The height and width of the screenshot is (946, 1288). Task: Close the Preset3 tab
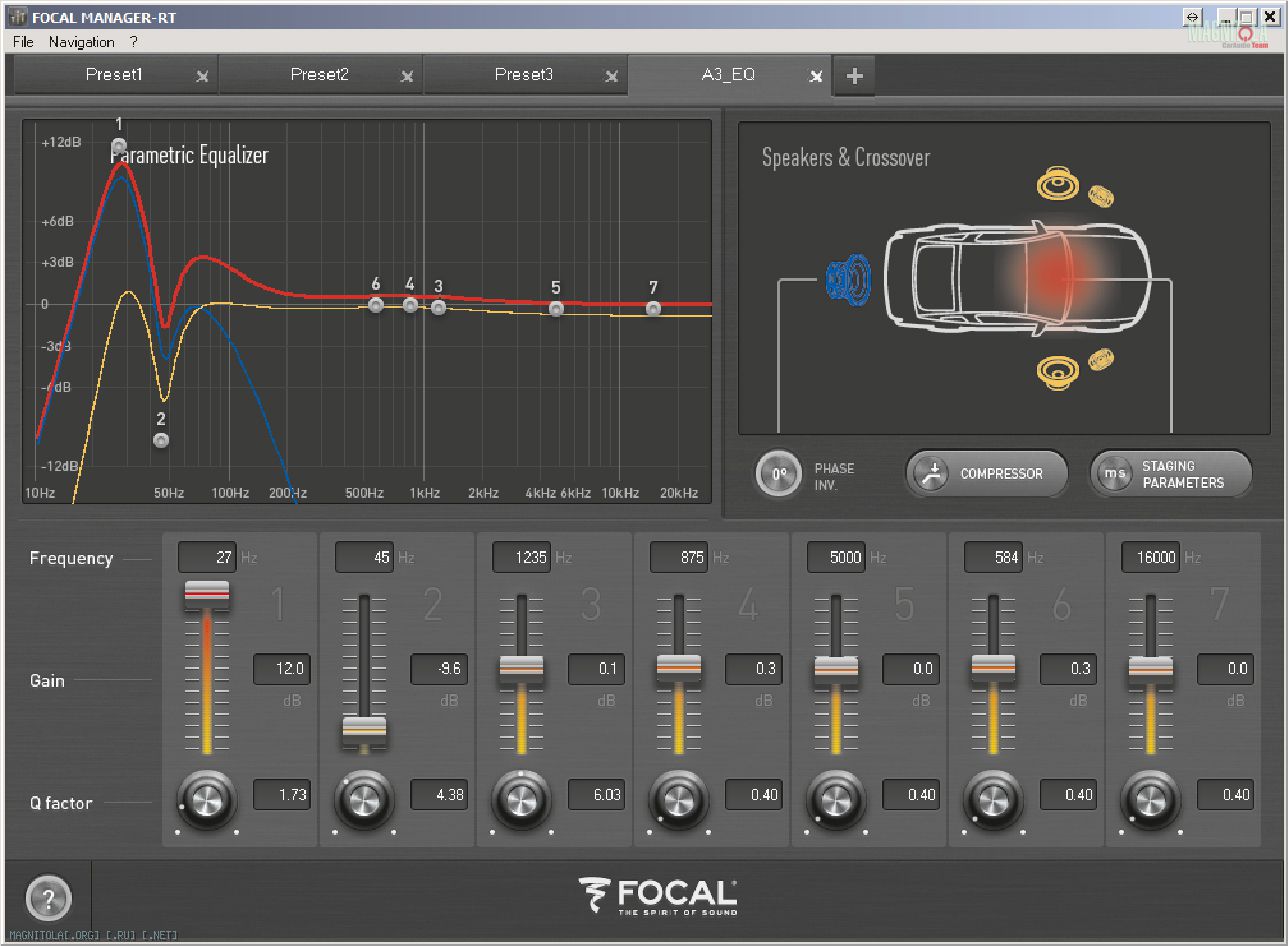612,76
